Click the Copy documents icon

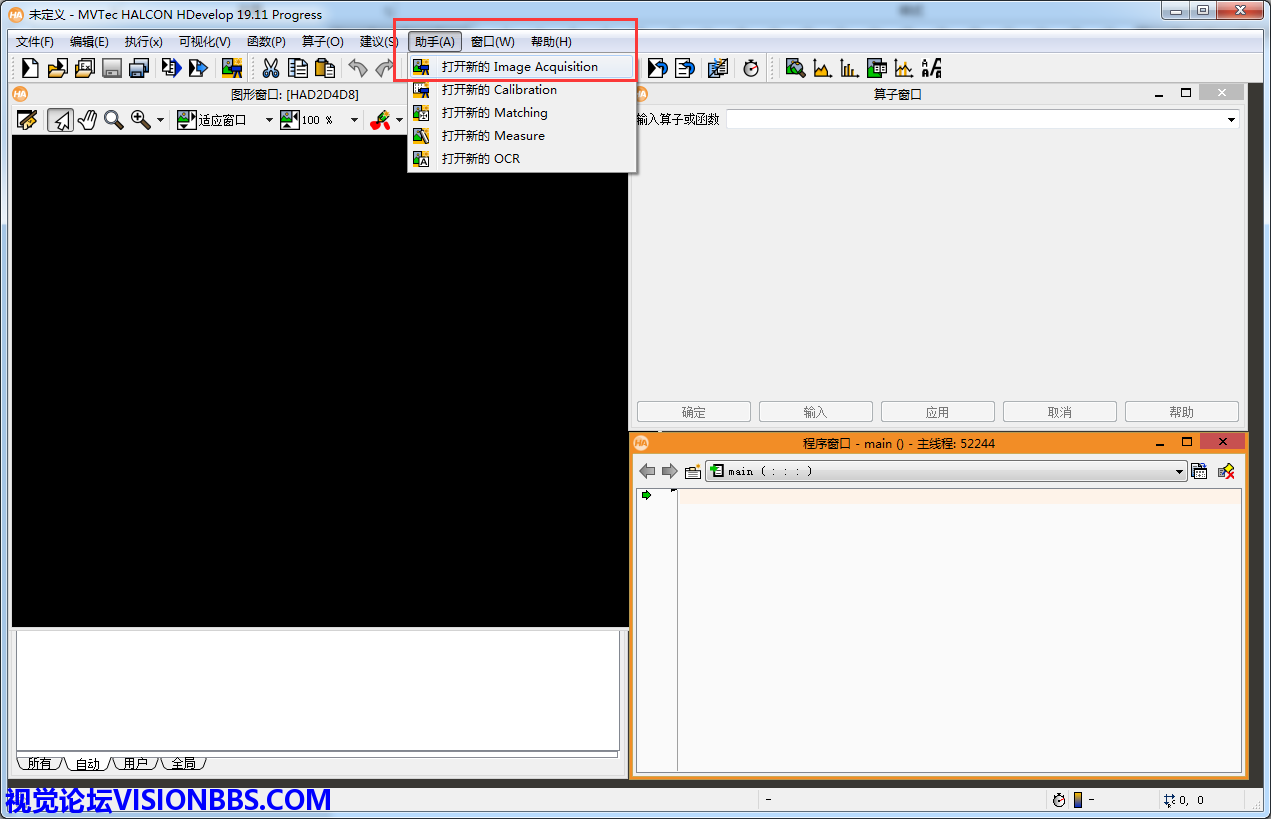[297, 68]
